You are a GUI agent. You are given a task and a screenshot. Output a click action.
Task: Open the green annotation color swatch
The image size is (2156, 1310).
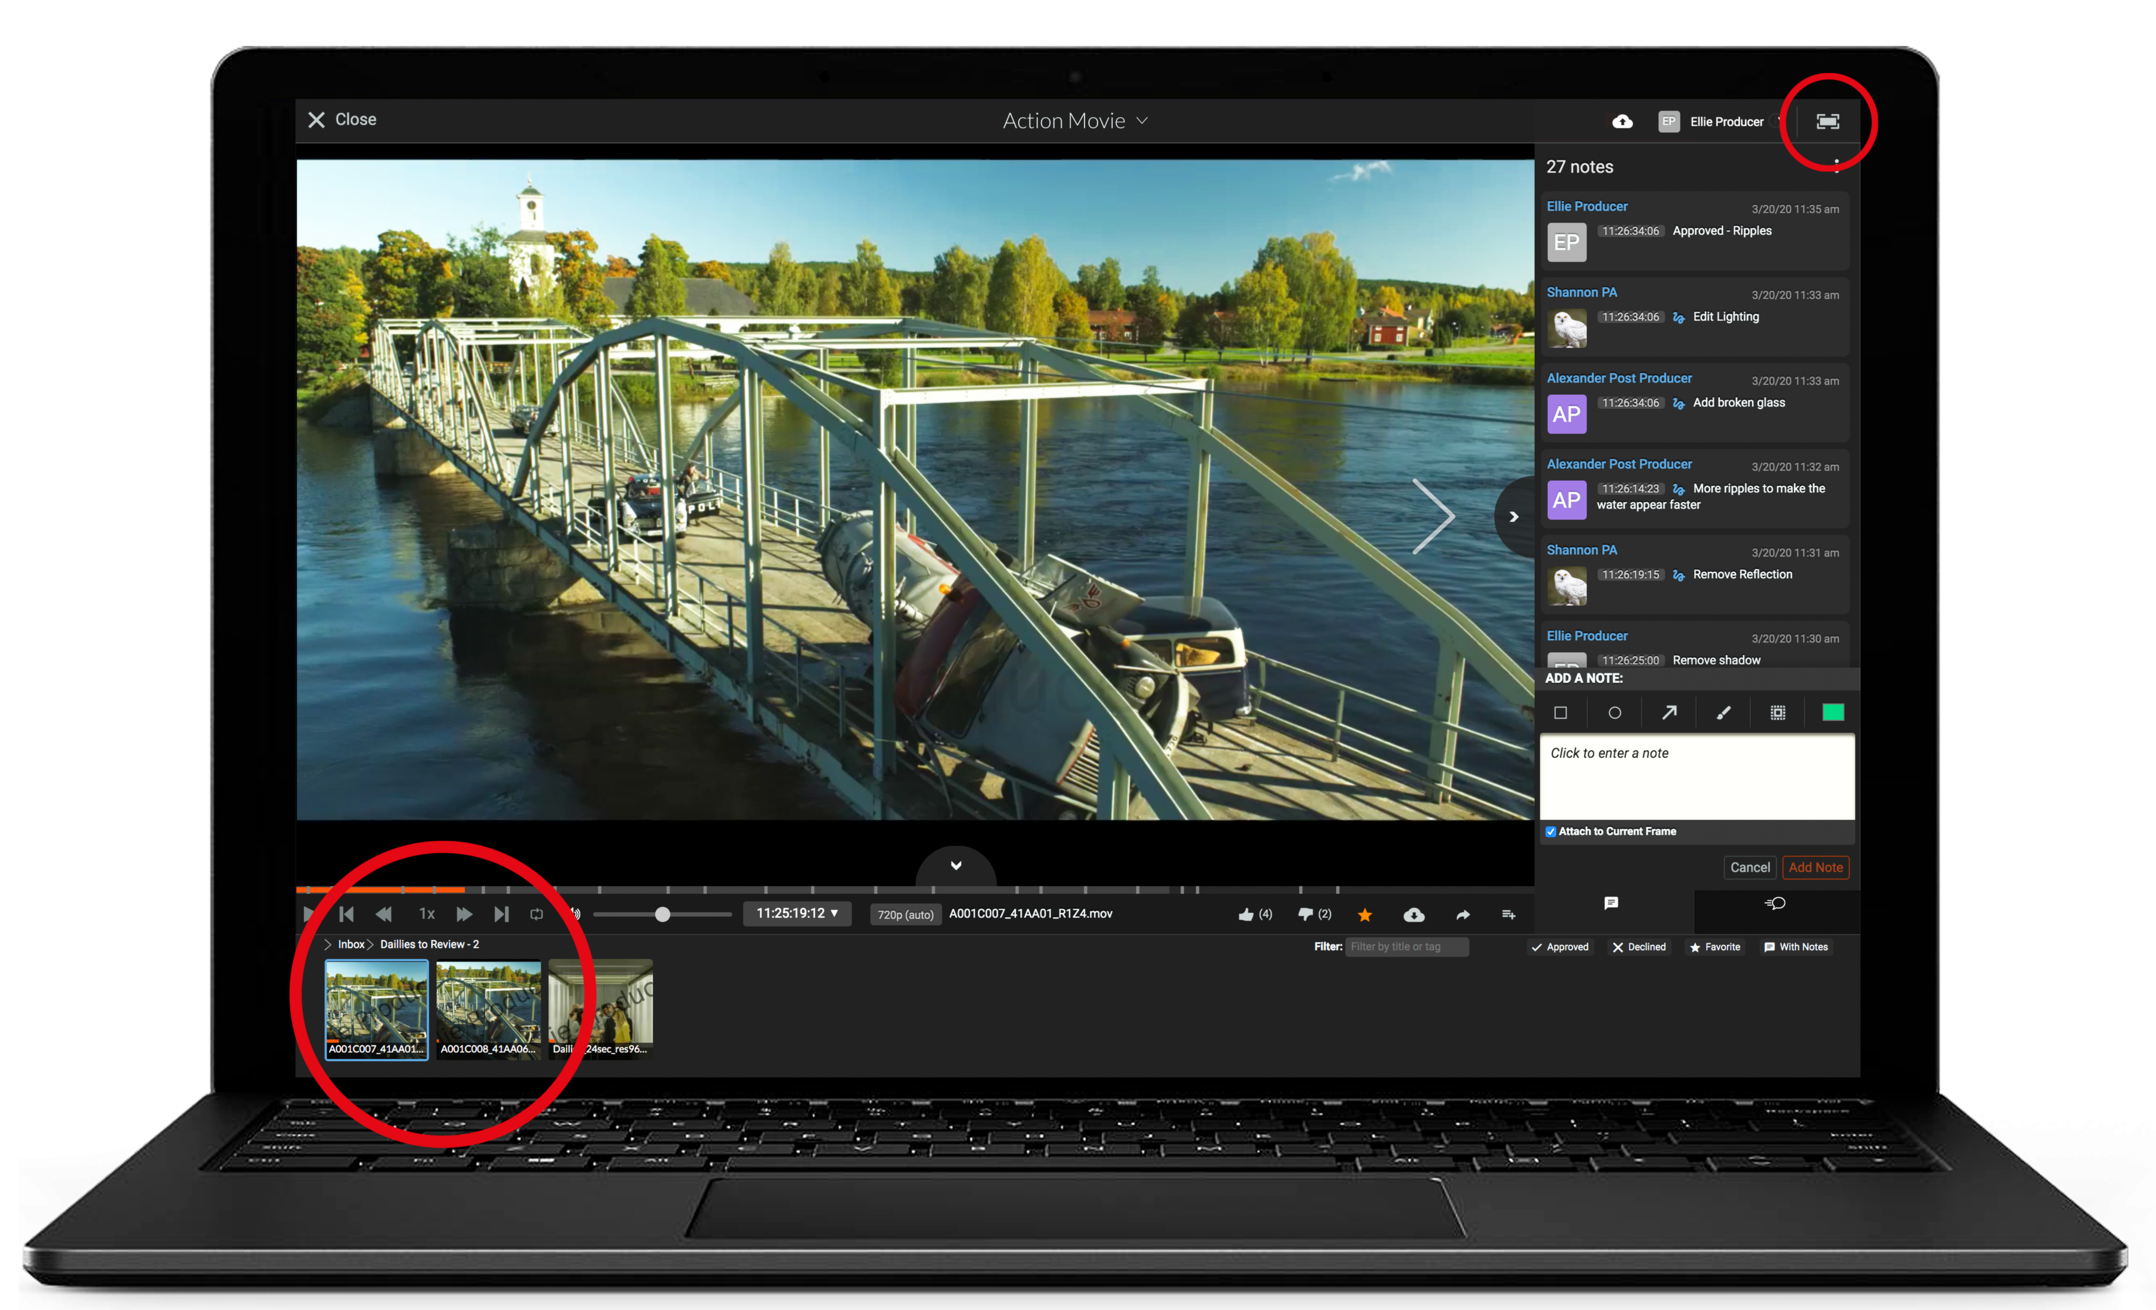pos(1832,713)
